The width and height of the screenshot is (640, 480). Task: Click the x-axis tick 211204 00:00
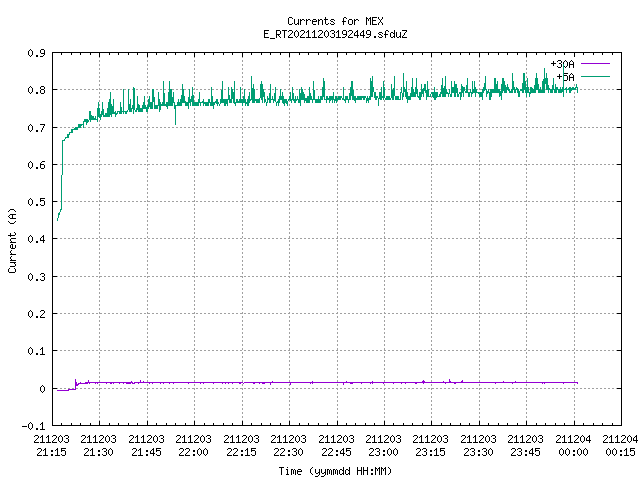pos(573,445)
